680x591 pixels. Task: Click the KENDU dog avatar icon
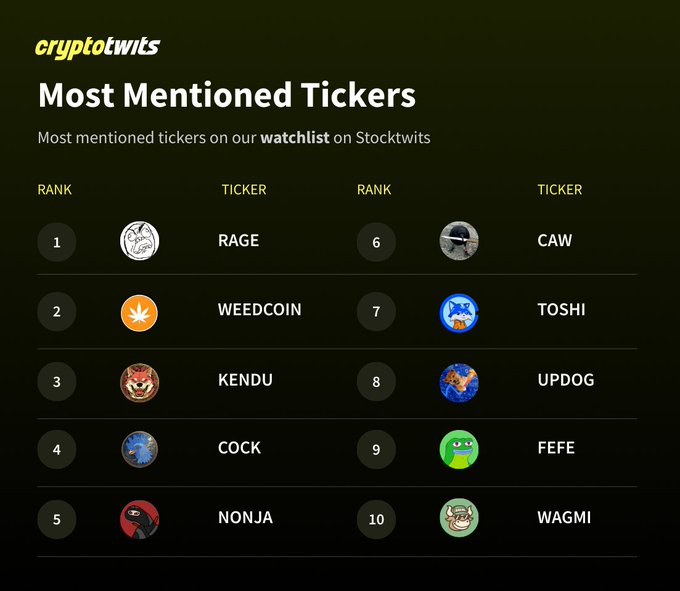click(139, 382)
